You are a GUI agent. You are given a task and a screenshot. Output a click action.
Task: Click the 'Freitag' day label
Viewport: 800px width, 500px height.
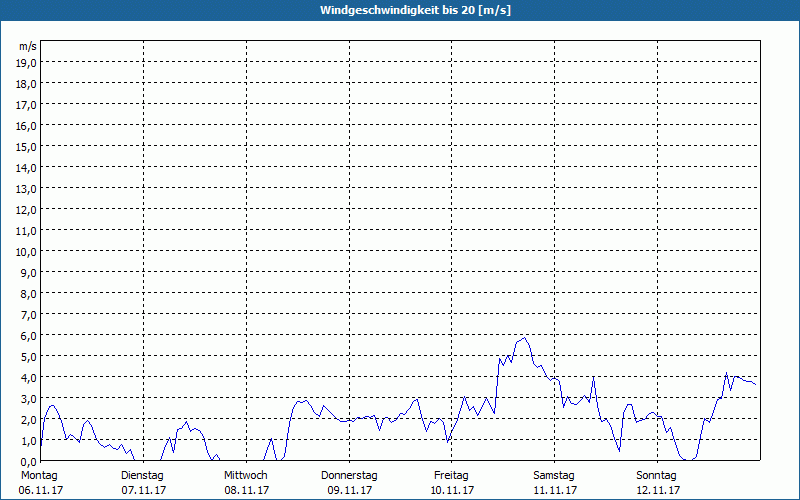pyautogui.click(x=452, y=476)
